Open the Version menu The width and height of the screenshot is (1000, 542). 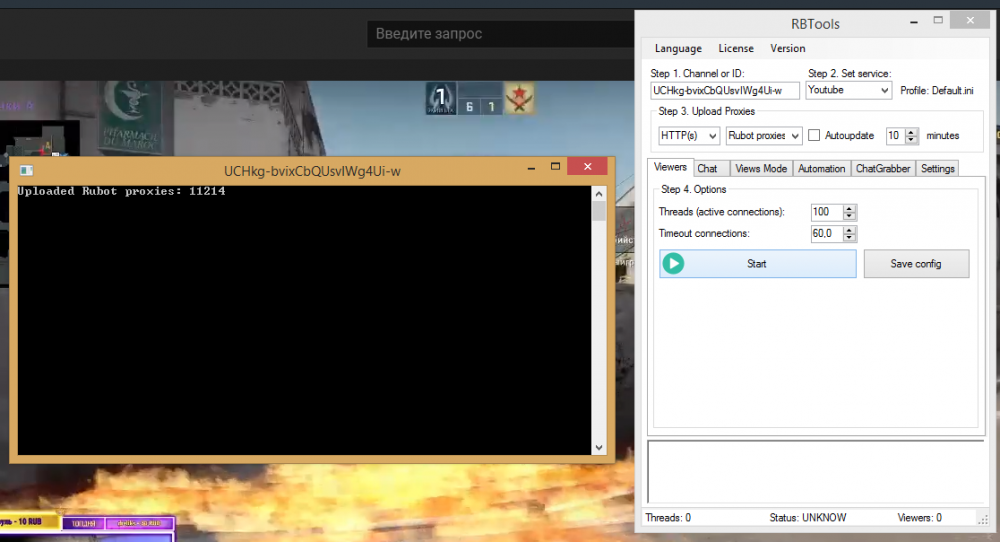[787, 48]
